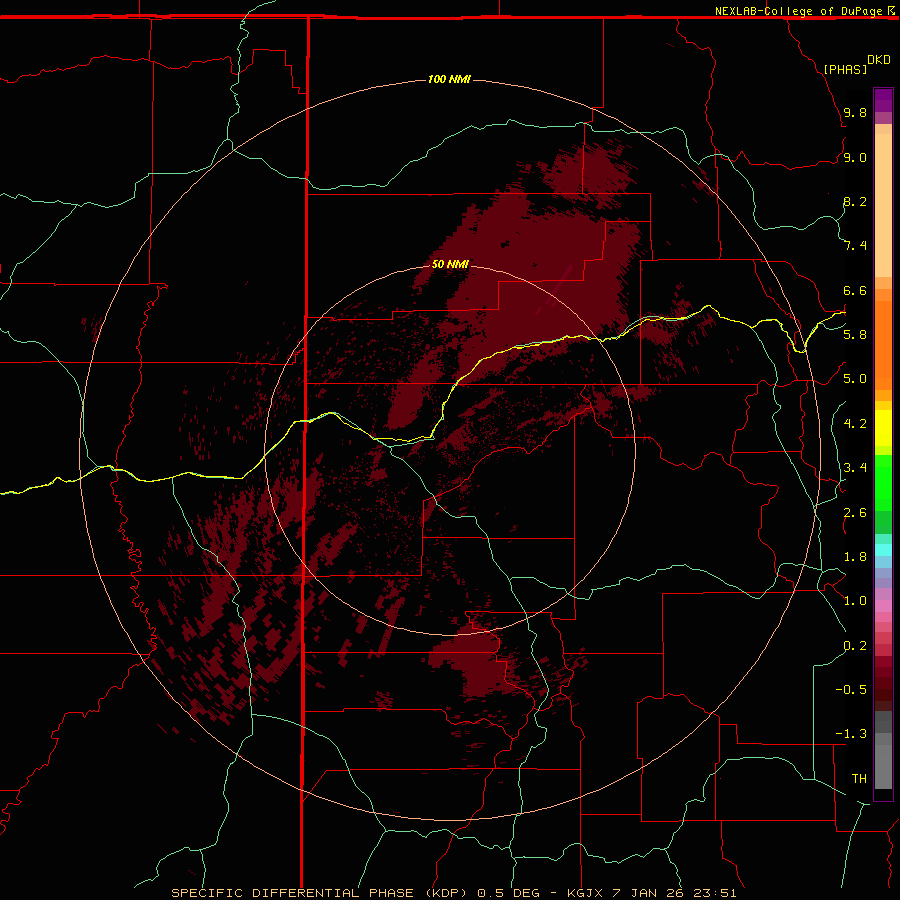The width and height of the screenshot is (900, 900).
Task: Pick the bright green color bar segment
Action: coord(883,482)
